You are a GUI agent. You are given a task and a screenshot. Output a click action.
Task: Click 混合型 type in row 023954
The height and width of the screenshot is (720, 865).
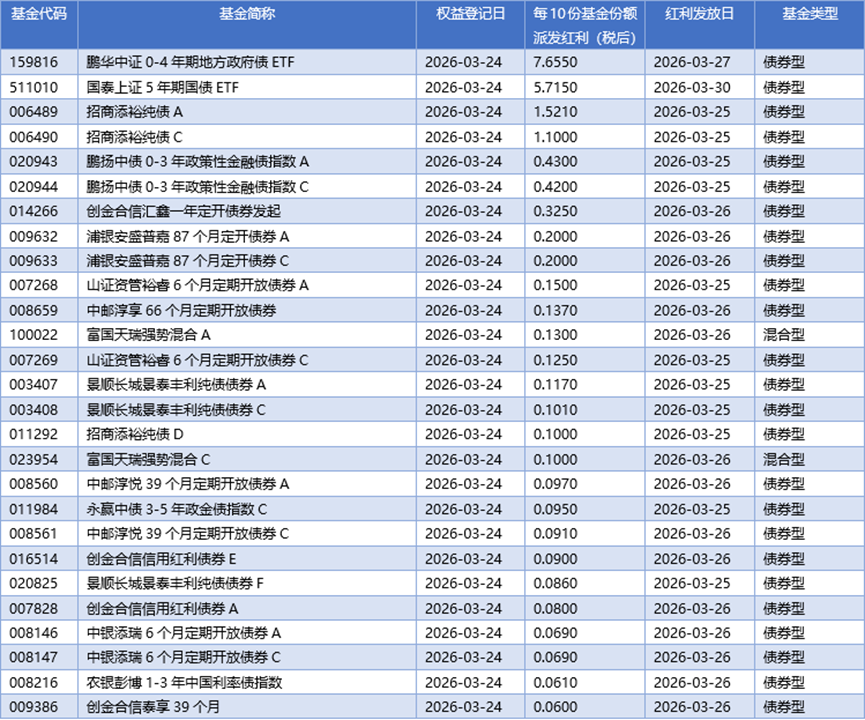pyautogui.click(x=784, y=460)
